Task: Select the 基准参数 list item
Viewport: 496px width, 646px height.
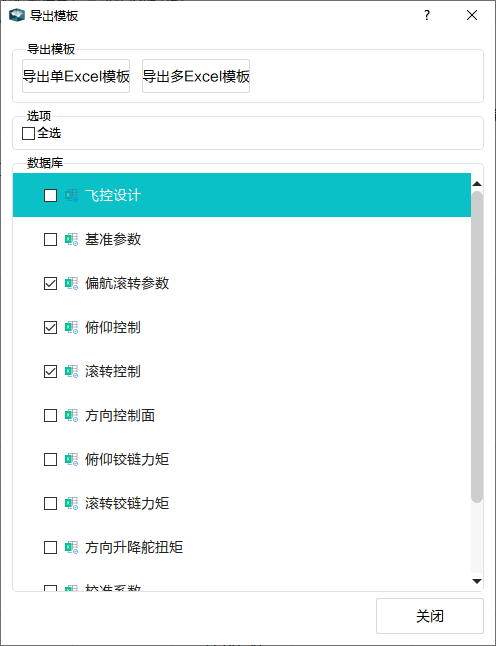Action: pos(242,239)
